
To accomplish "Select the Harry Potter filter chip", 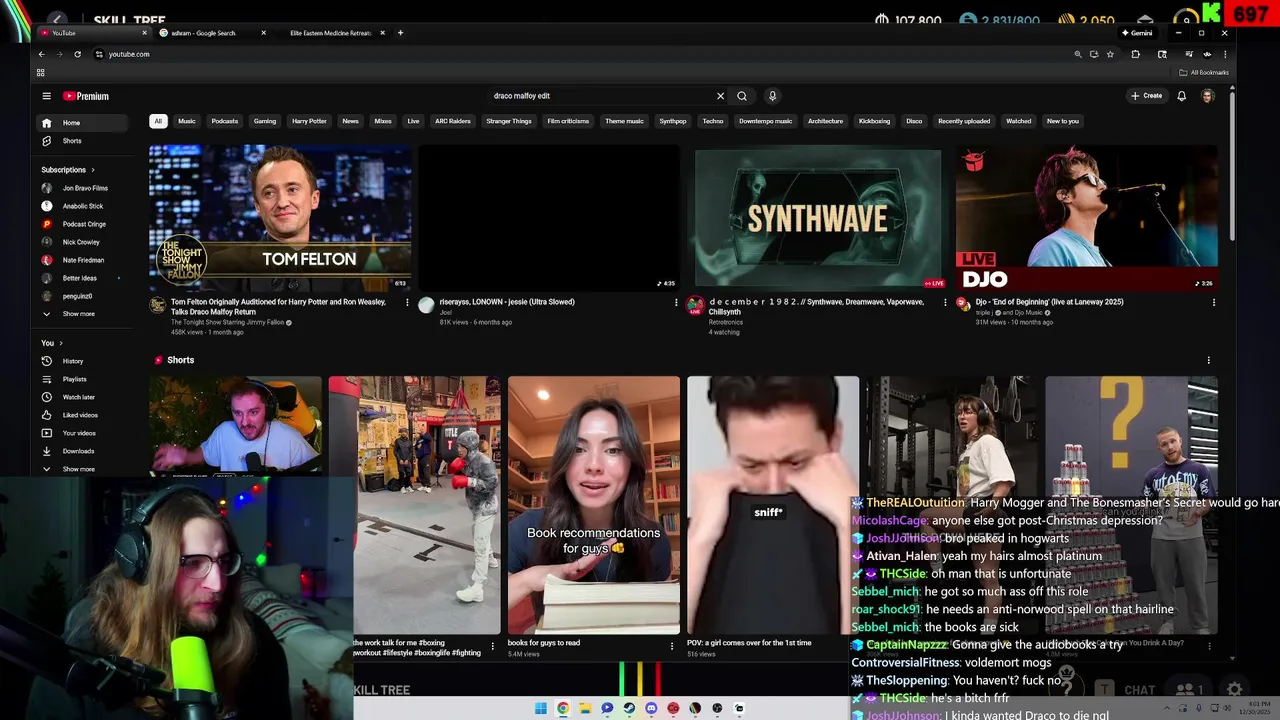I will [309, 121].
